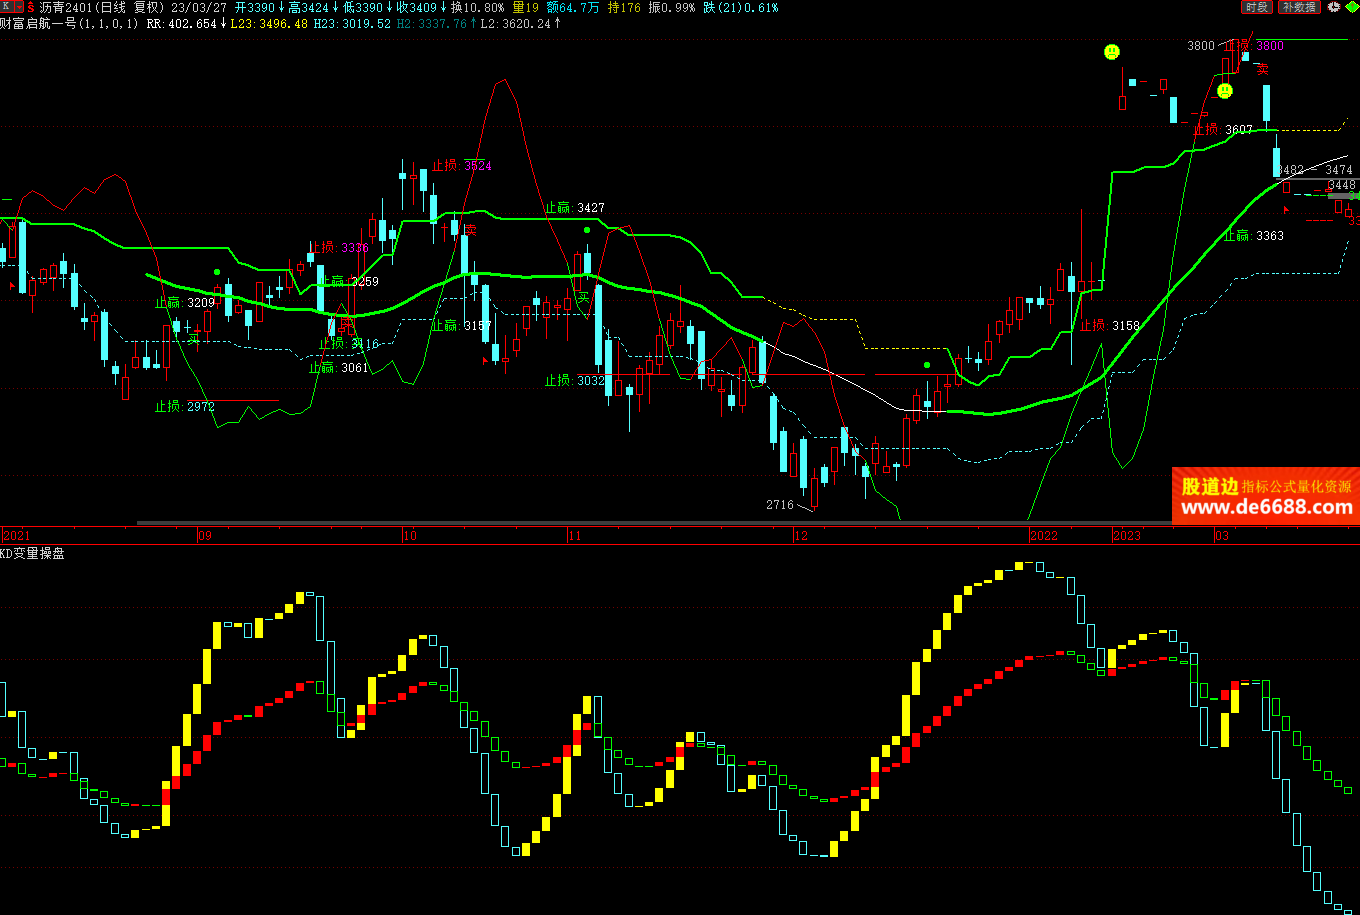Select the 财富启航一号 indicator label
1360x915 pixels.
pyautogui.click(x=38, y=23)
